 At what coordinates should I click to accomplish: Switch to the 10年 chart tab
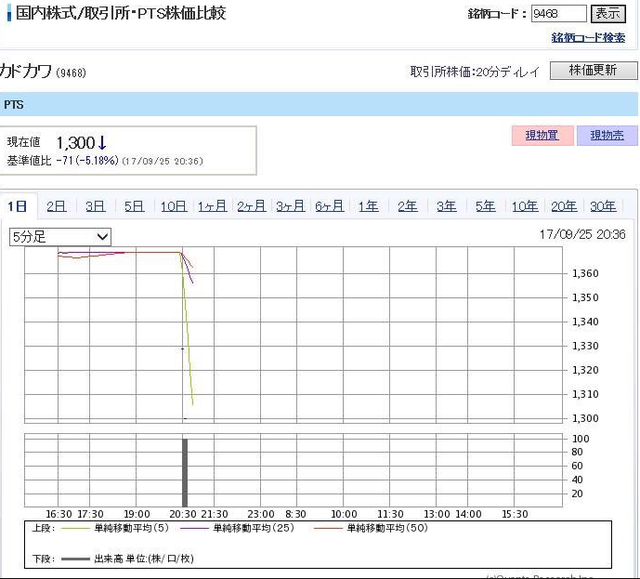pyautogui.click(x=525, y=206)
